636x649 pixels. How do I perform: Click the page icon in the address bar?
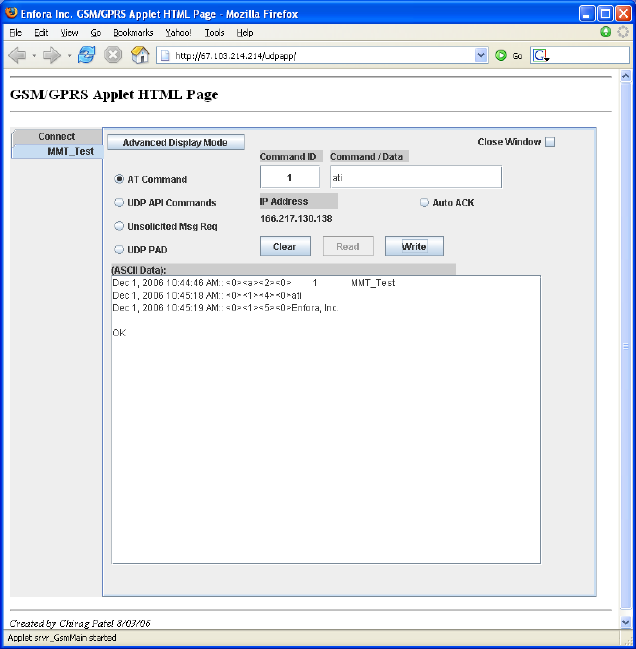click(x=165, y=55)
